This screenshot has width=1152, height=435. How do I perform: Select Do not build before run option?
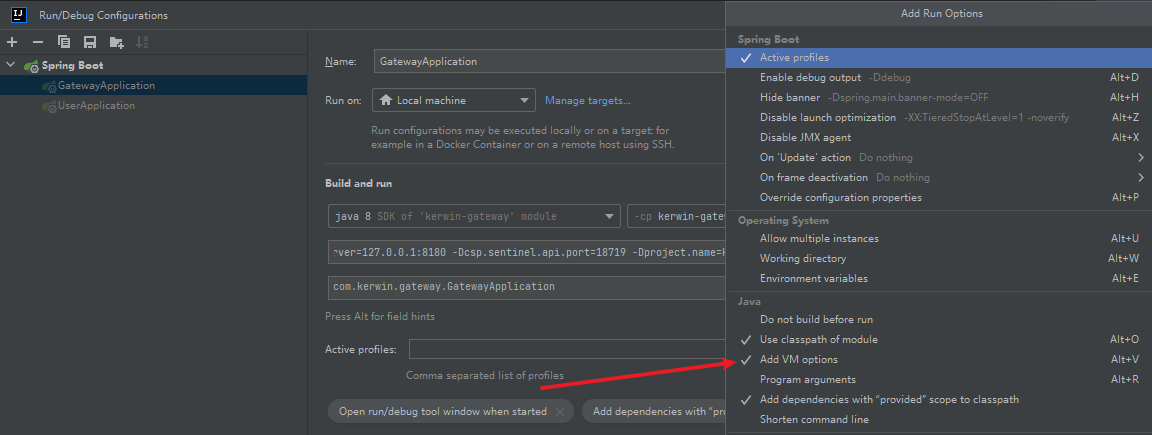tap(938, 320)
